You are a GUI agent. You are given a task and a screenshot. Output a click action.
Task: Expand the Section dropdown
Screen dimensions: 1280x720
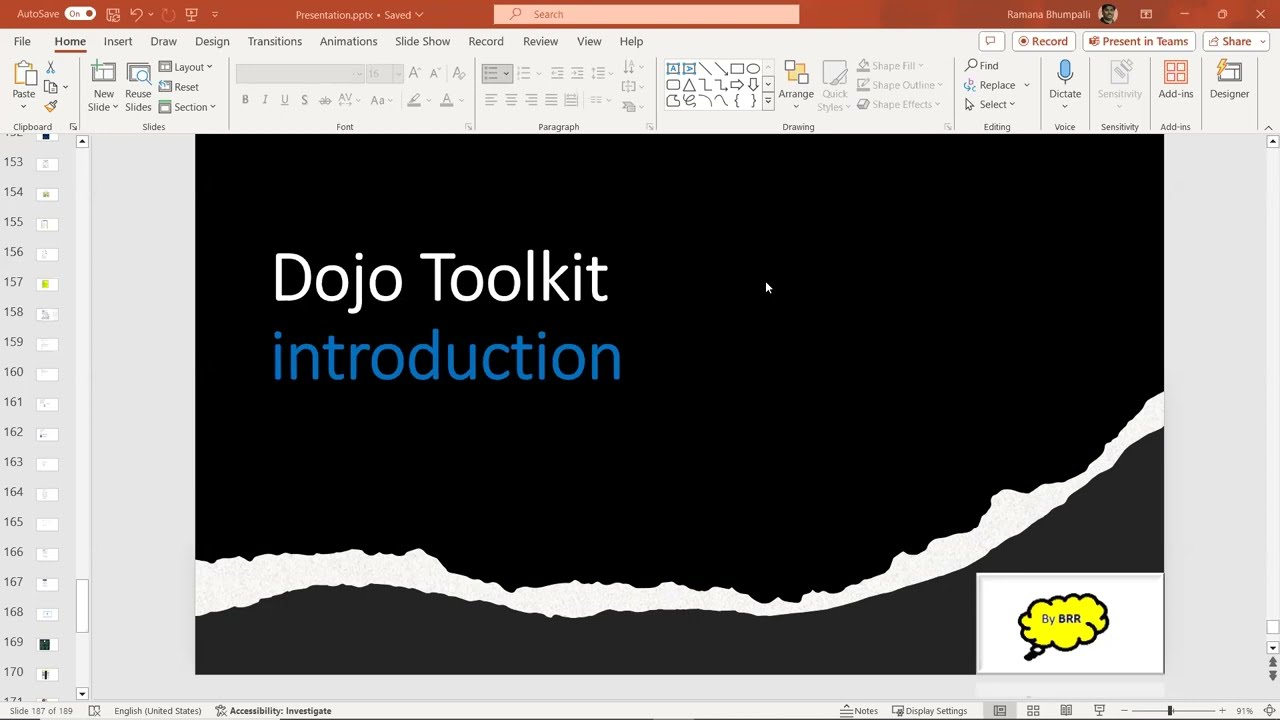(x=187, y=107)
